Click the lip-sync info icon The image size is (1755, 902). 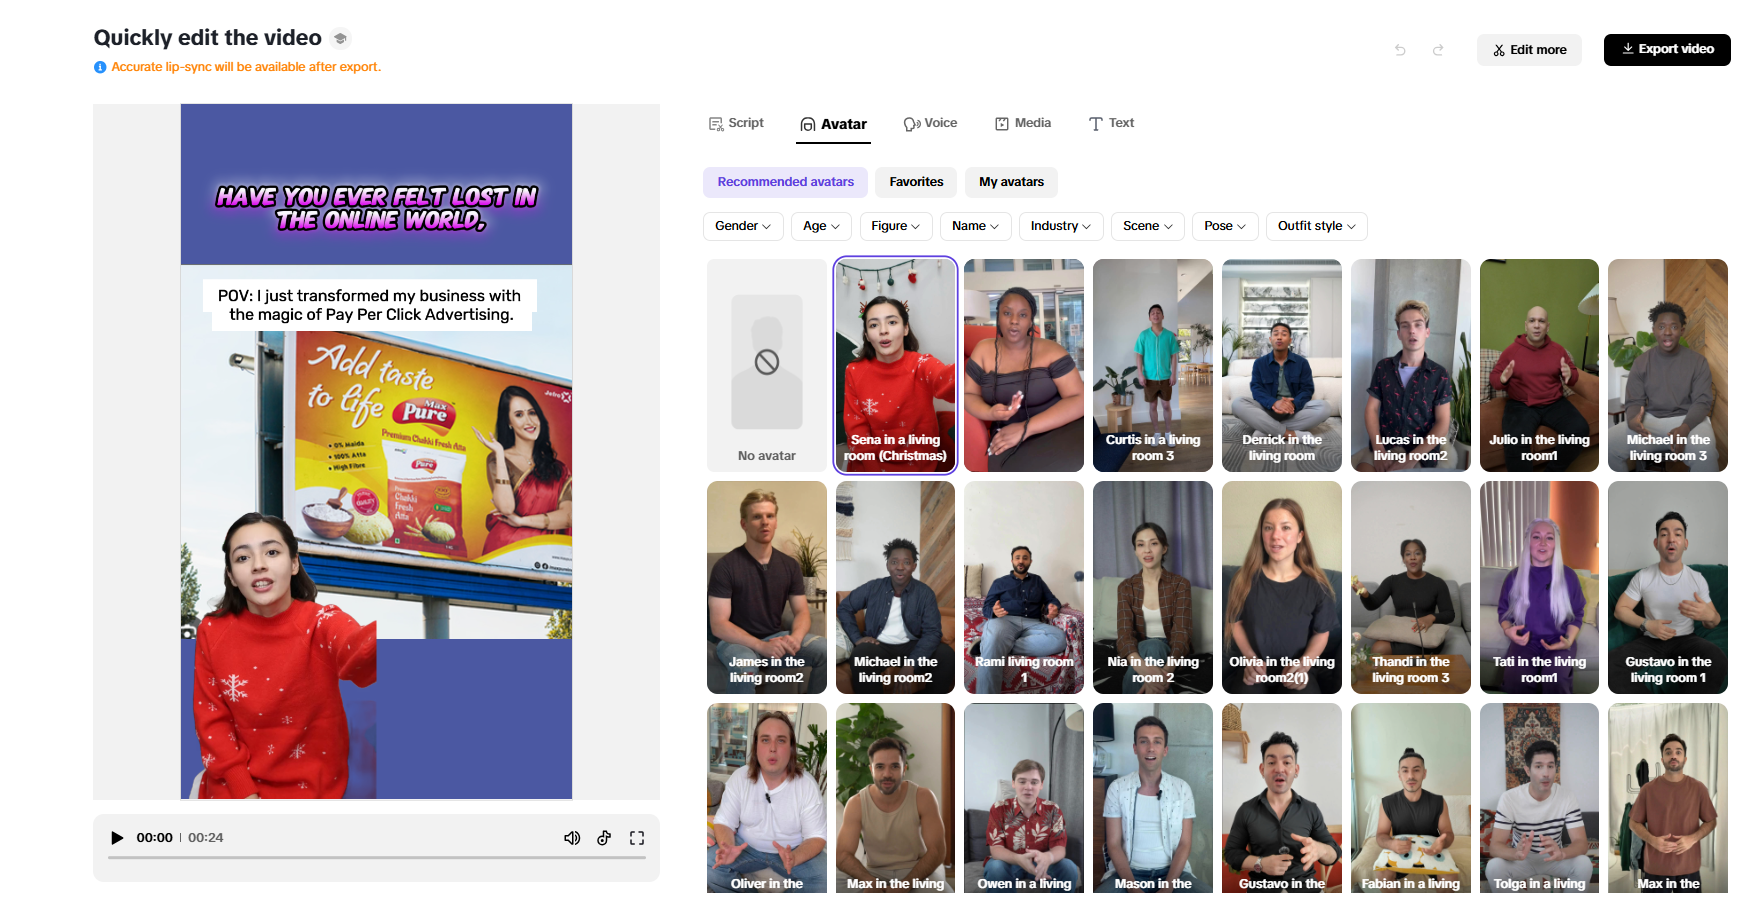(100, 67)
